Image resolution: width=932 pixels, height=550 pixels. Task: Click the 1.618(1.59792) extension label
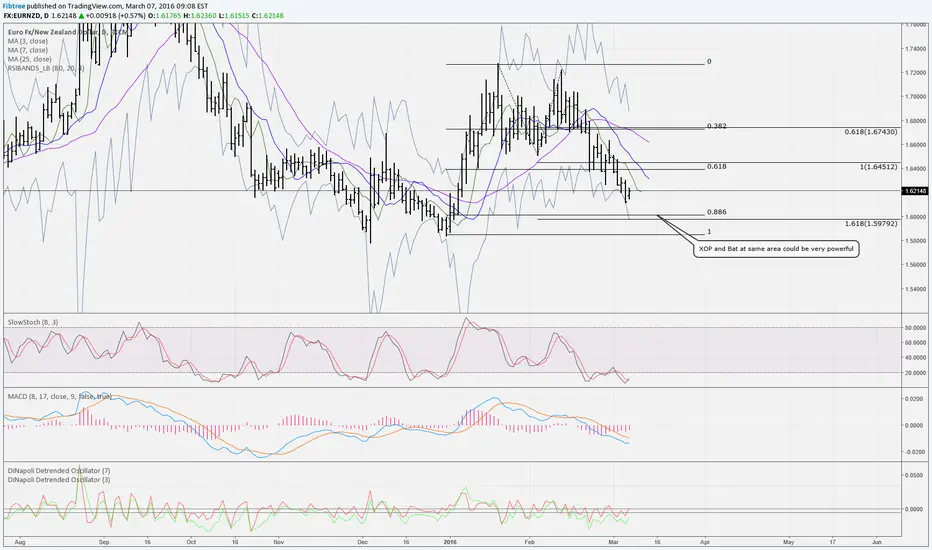871,224
